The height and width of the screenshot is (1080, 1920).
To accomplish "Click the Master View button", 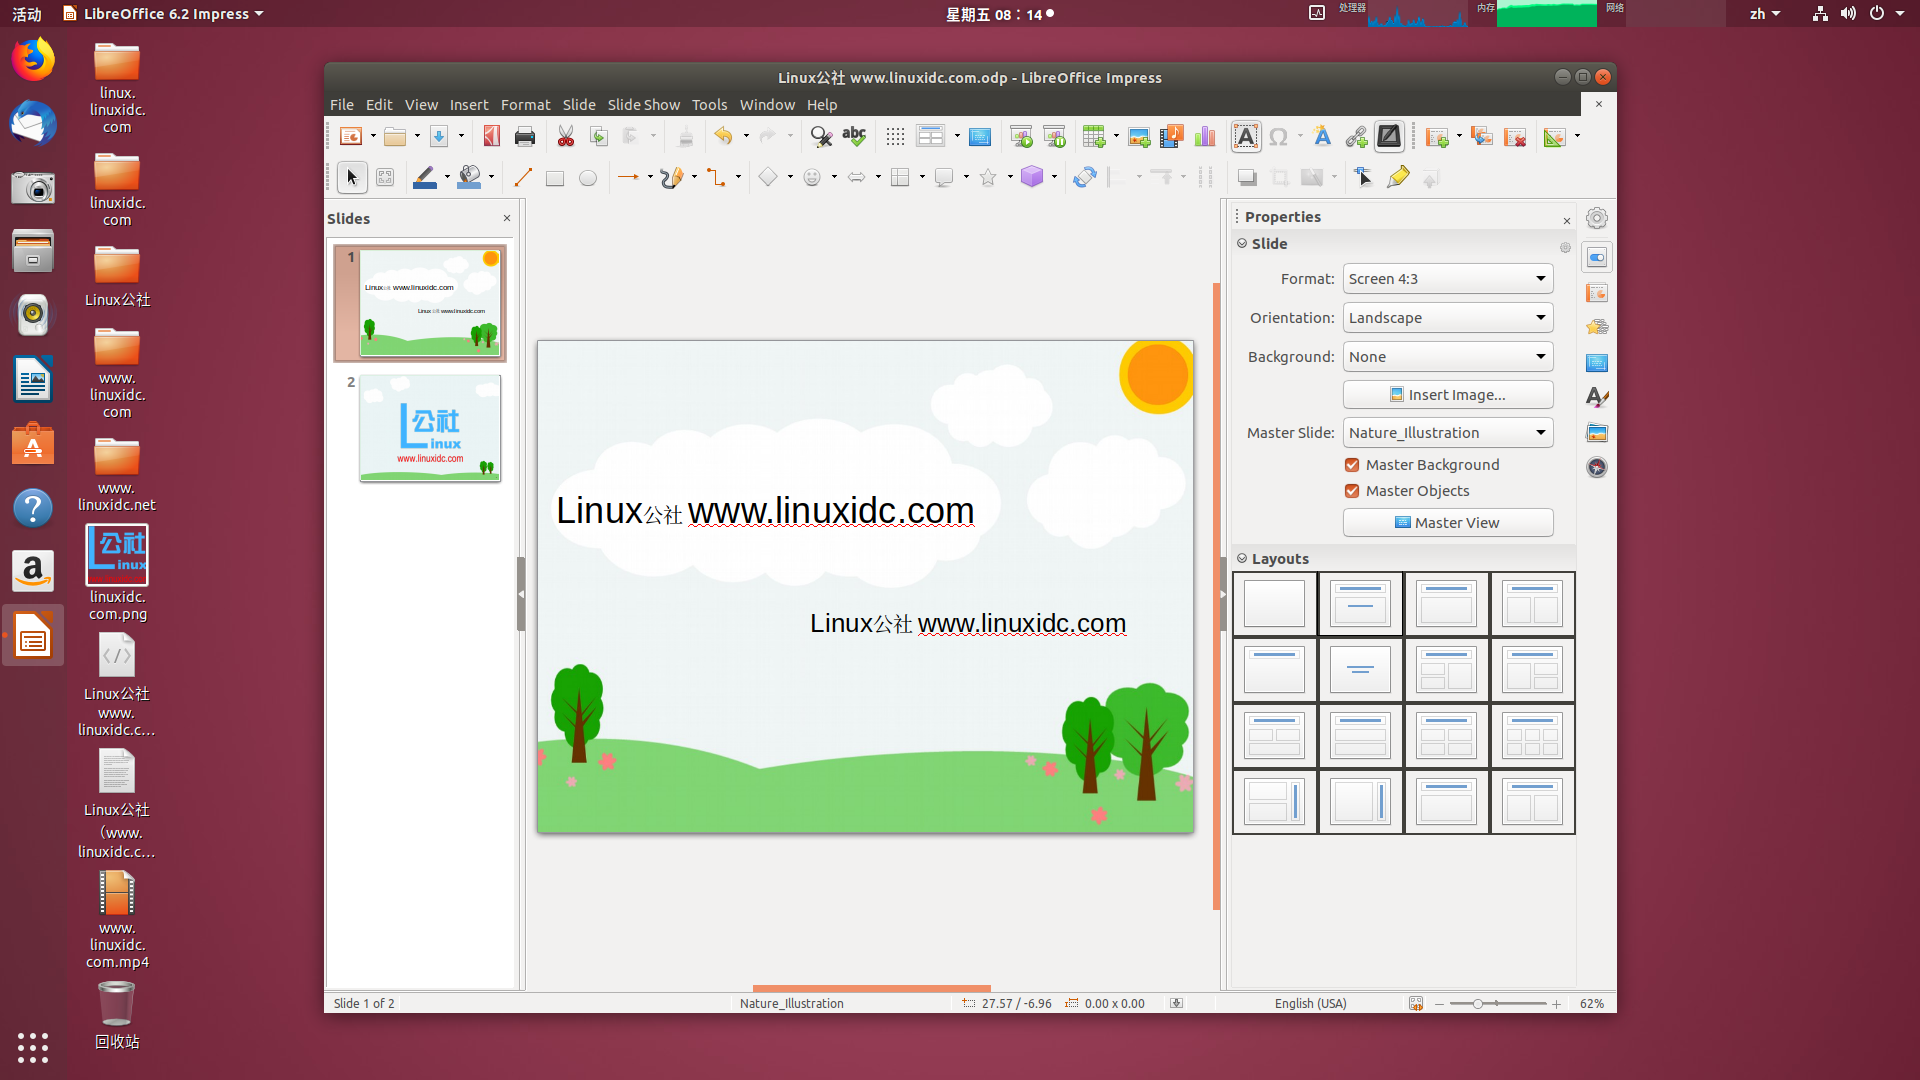I will pos(1447,521).
